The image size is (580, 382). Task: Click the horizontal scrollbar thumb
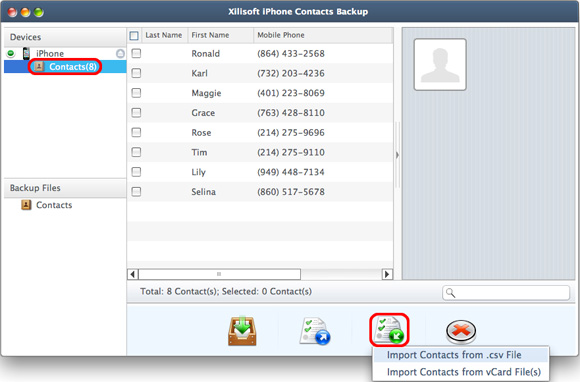[219, 274]
